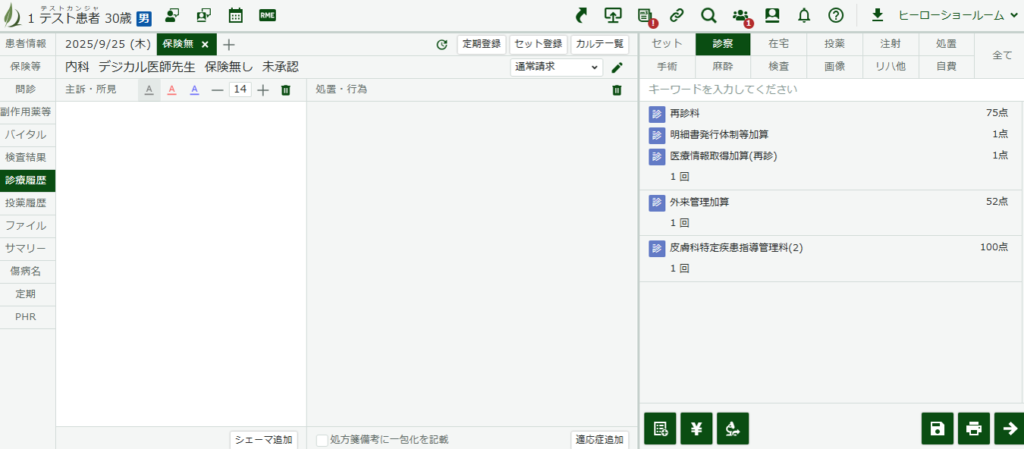
Task: Click the シェーマ追加 button
Action: point(263,439)
